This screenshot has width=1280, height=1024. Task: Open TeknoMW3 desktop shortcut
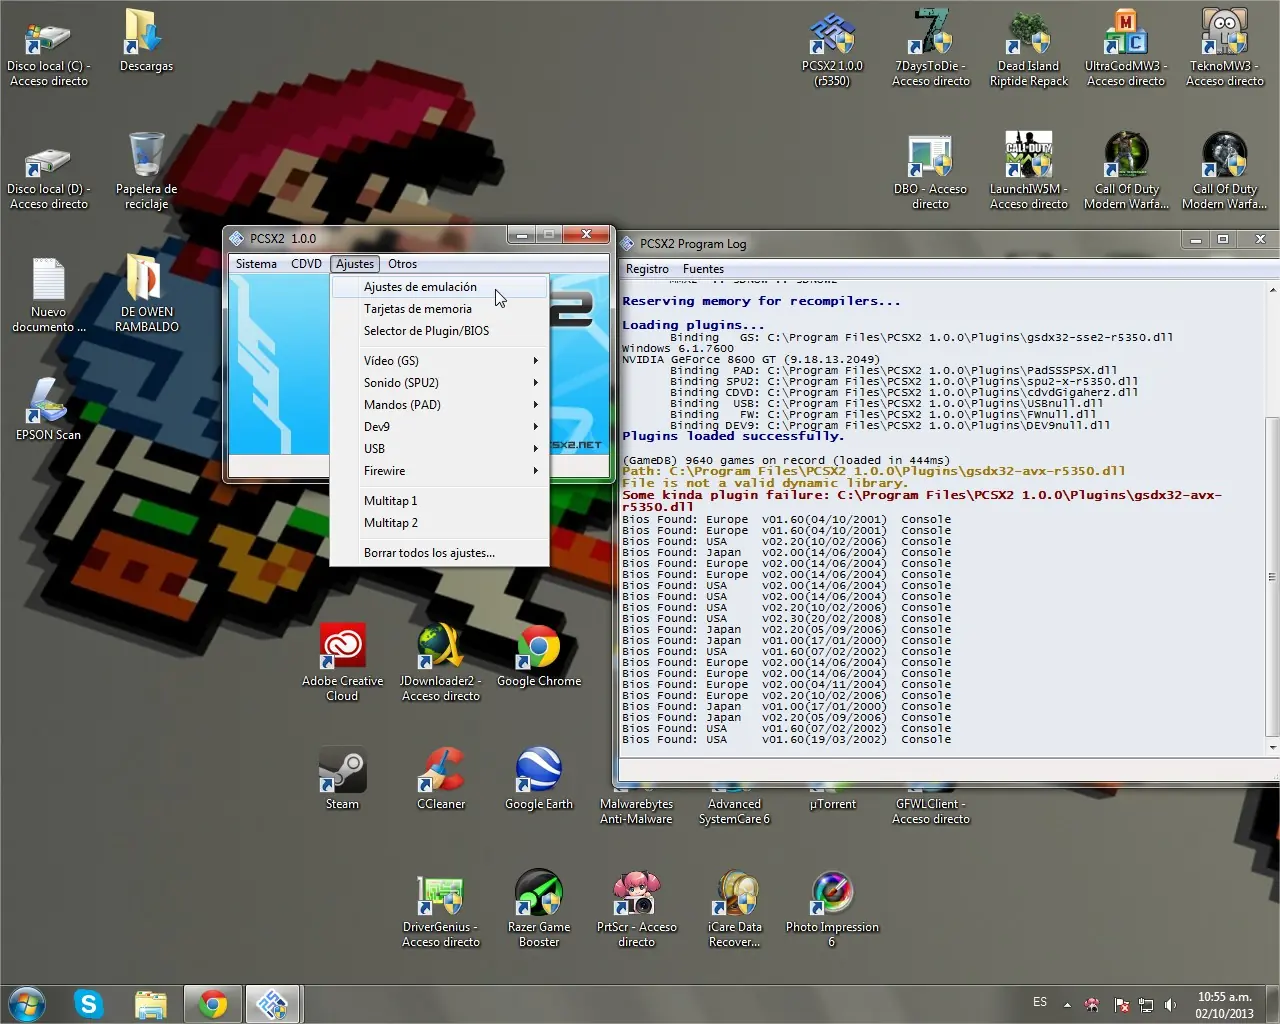click(1225, 48)
